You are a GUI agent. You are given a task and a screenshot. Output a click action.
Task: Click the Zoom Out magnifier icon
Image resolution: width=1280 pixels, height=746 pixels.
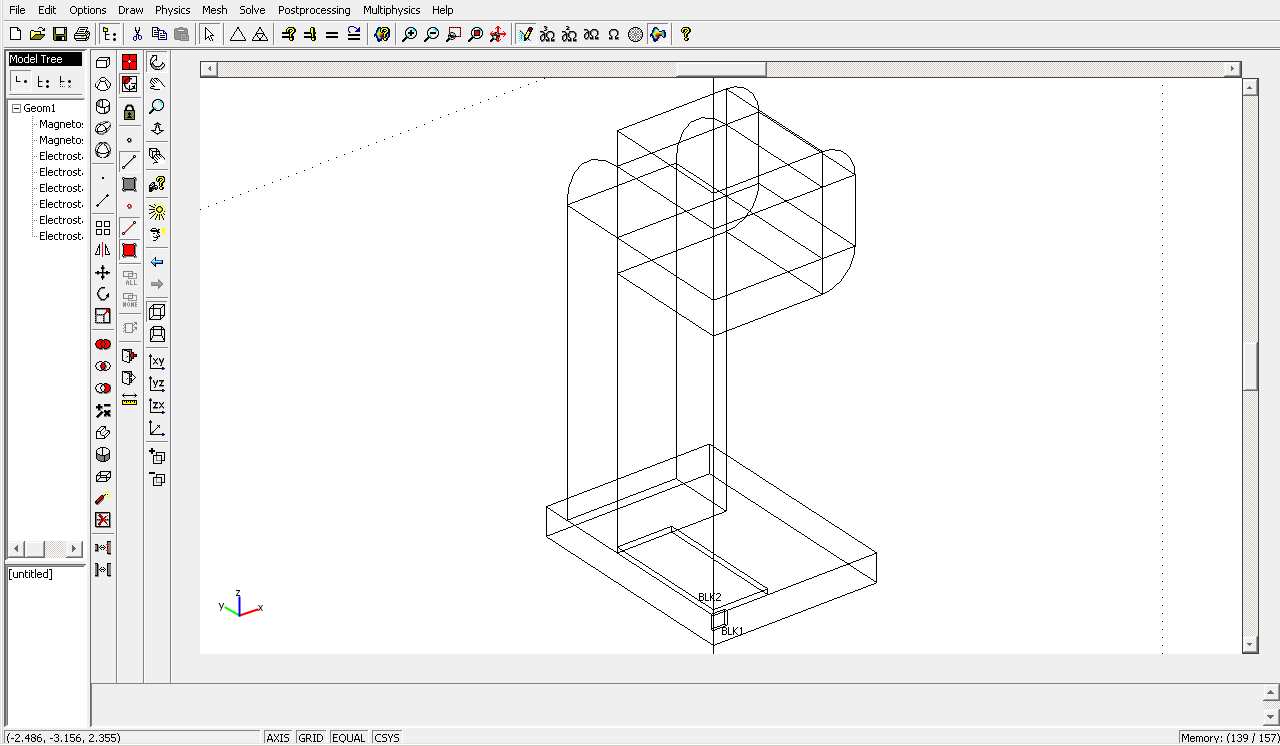(x=432, y=34)
